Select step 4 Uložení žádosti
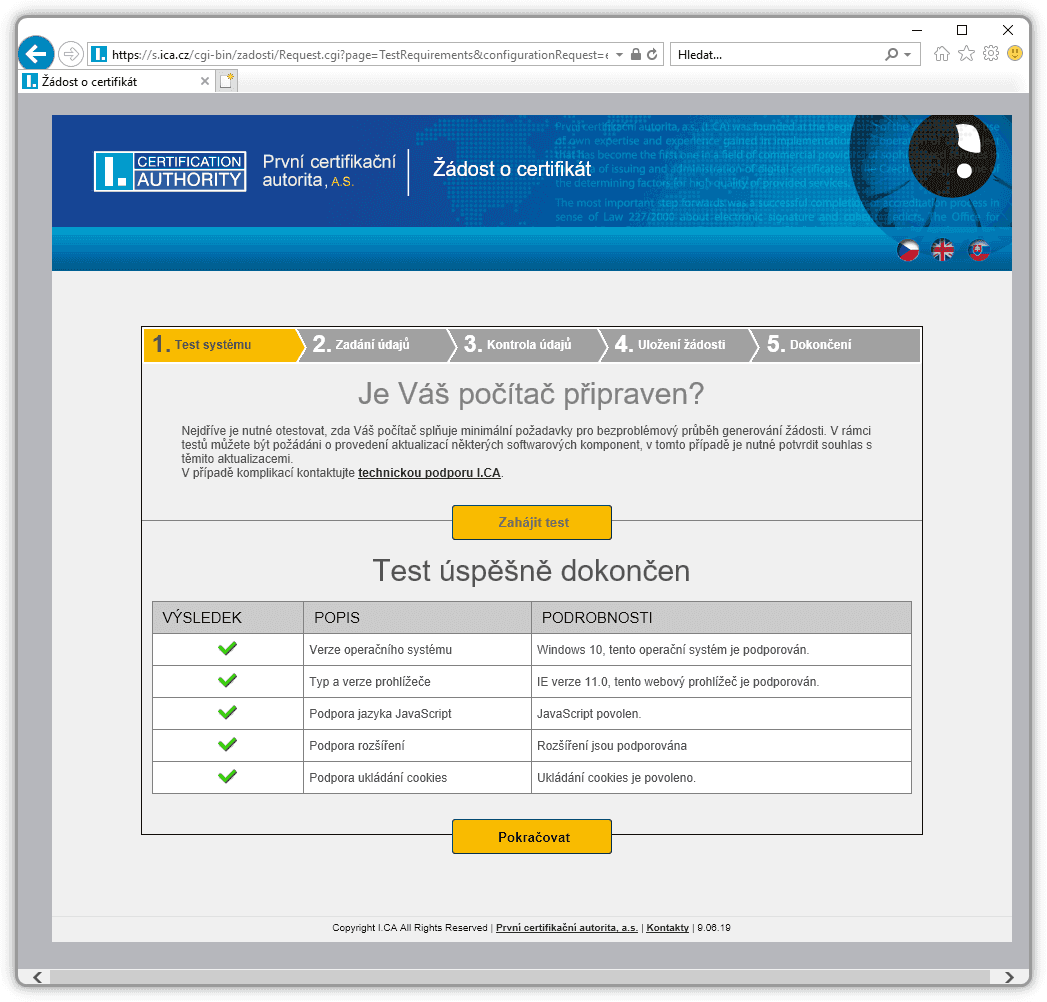 pyautogui.click(x=679, y=345)
